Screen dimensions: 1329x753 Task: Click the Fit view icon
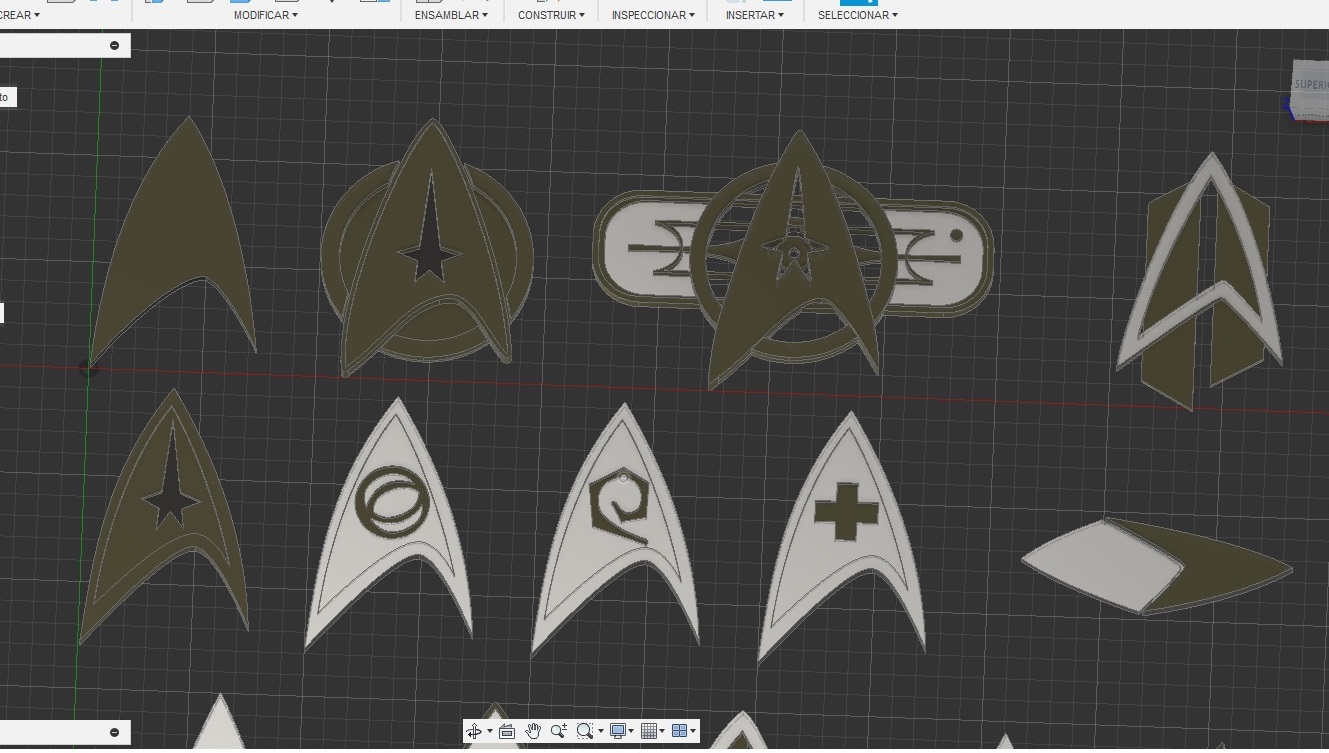(586, 731)
